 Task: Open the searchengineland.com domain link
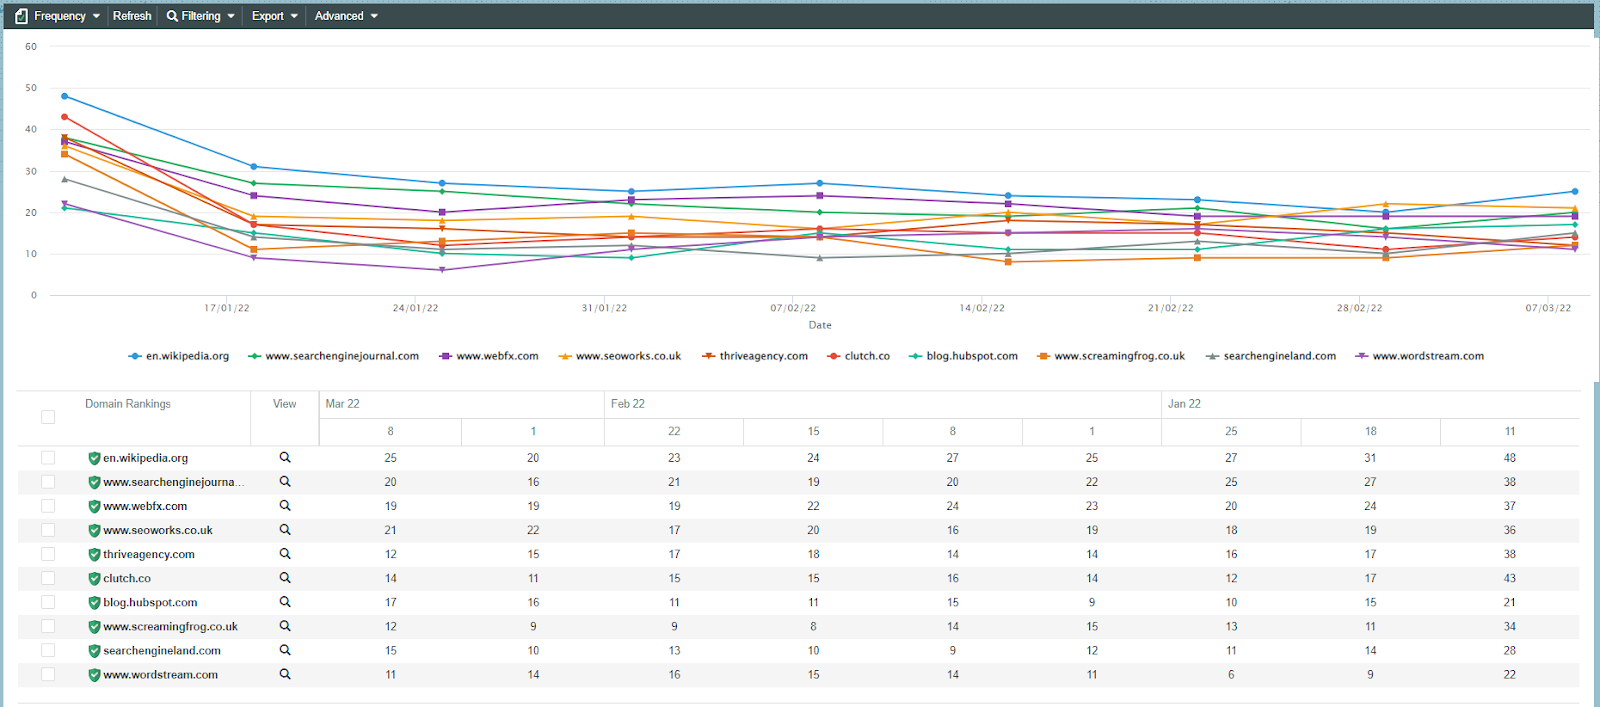tap(162, 650)
